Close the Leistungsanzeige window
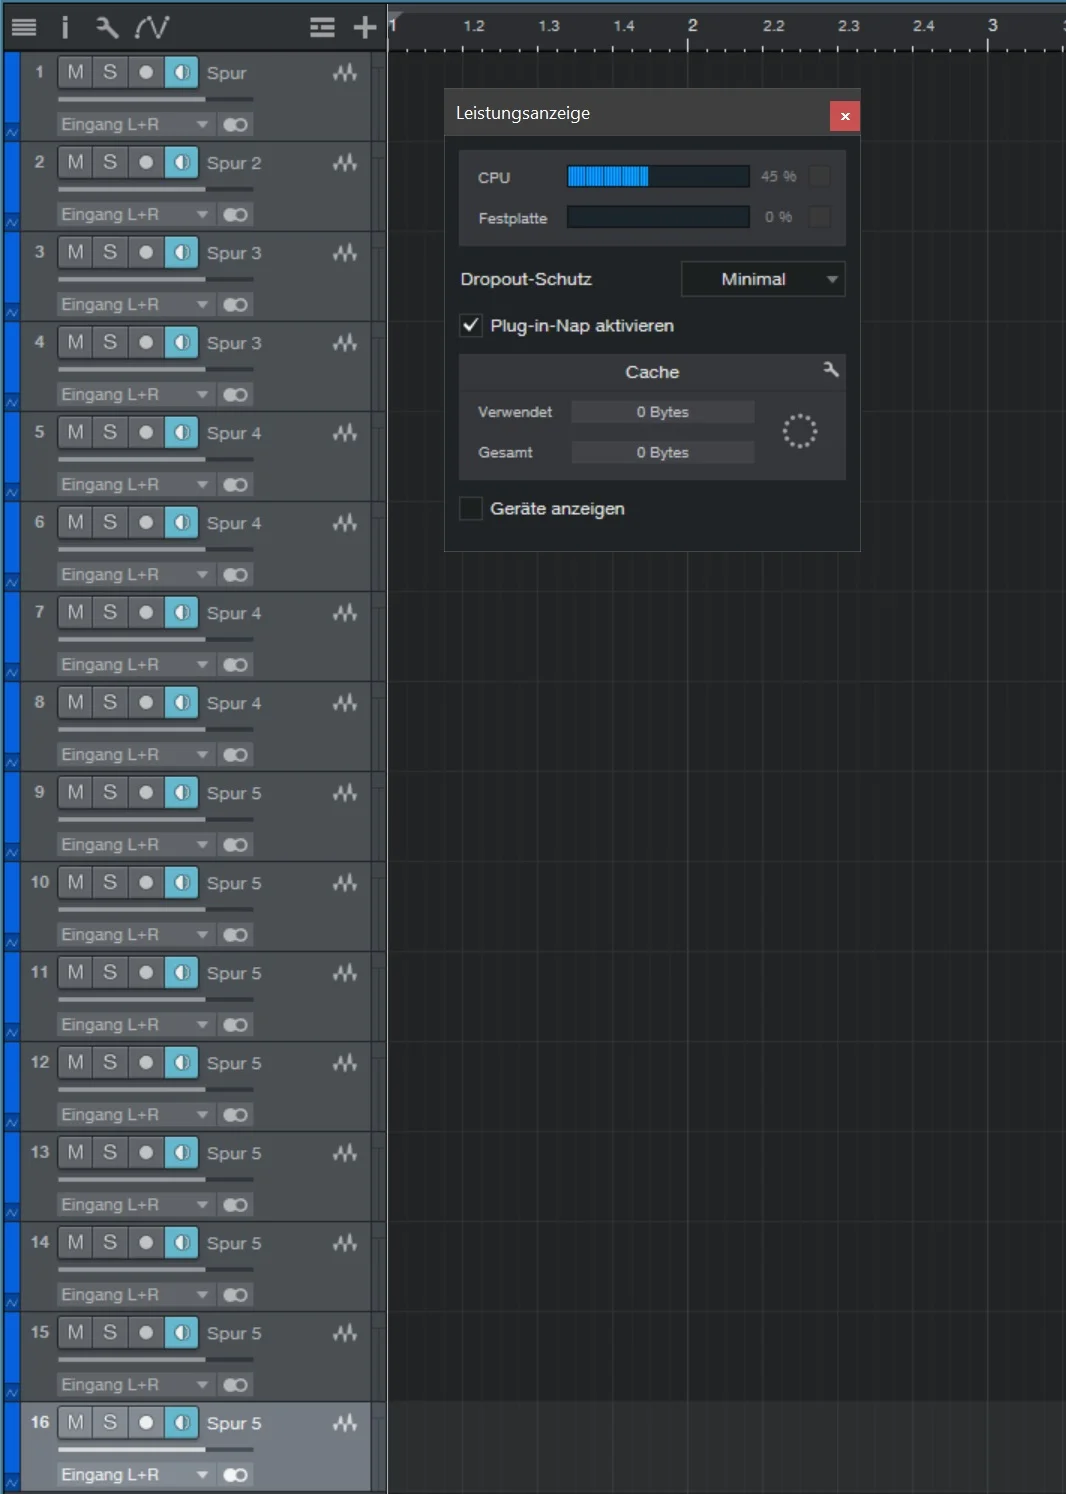Viewport: 1066px width, 1494px height. coord(845,116)
